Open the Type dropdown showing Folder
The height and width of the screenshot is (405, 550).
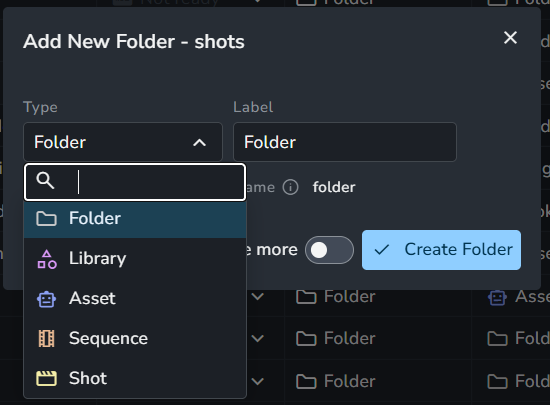(123, 142)
